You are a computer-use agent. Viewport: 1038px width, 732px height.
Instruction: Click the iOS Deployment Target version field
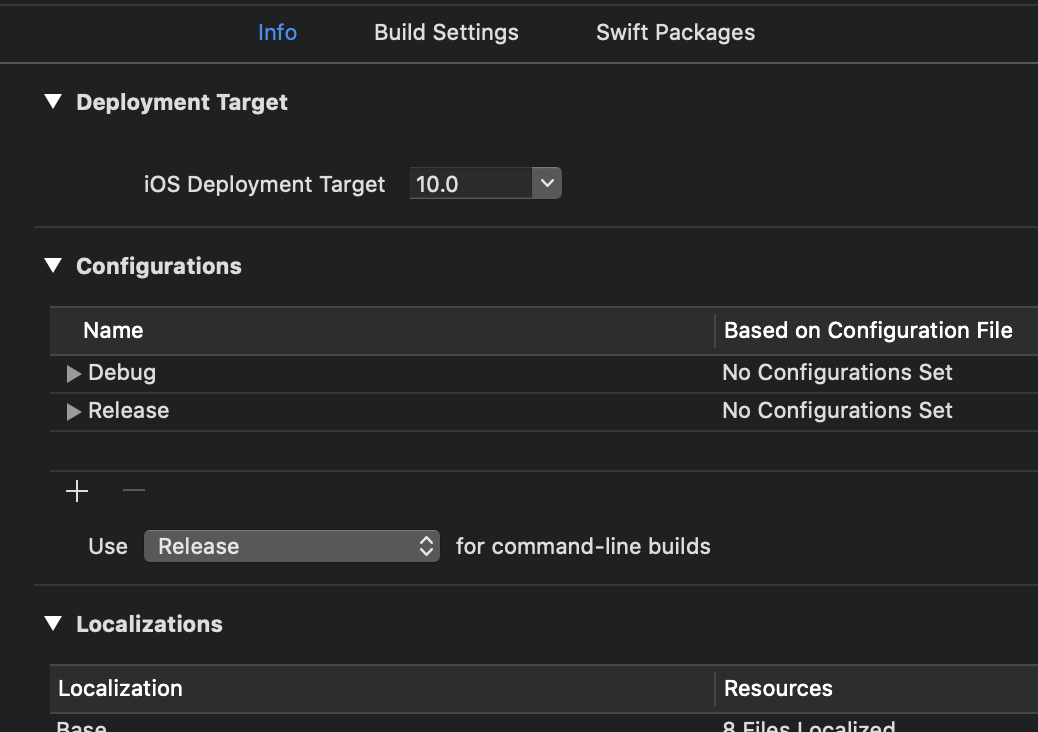pos(470,184)
